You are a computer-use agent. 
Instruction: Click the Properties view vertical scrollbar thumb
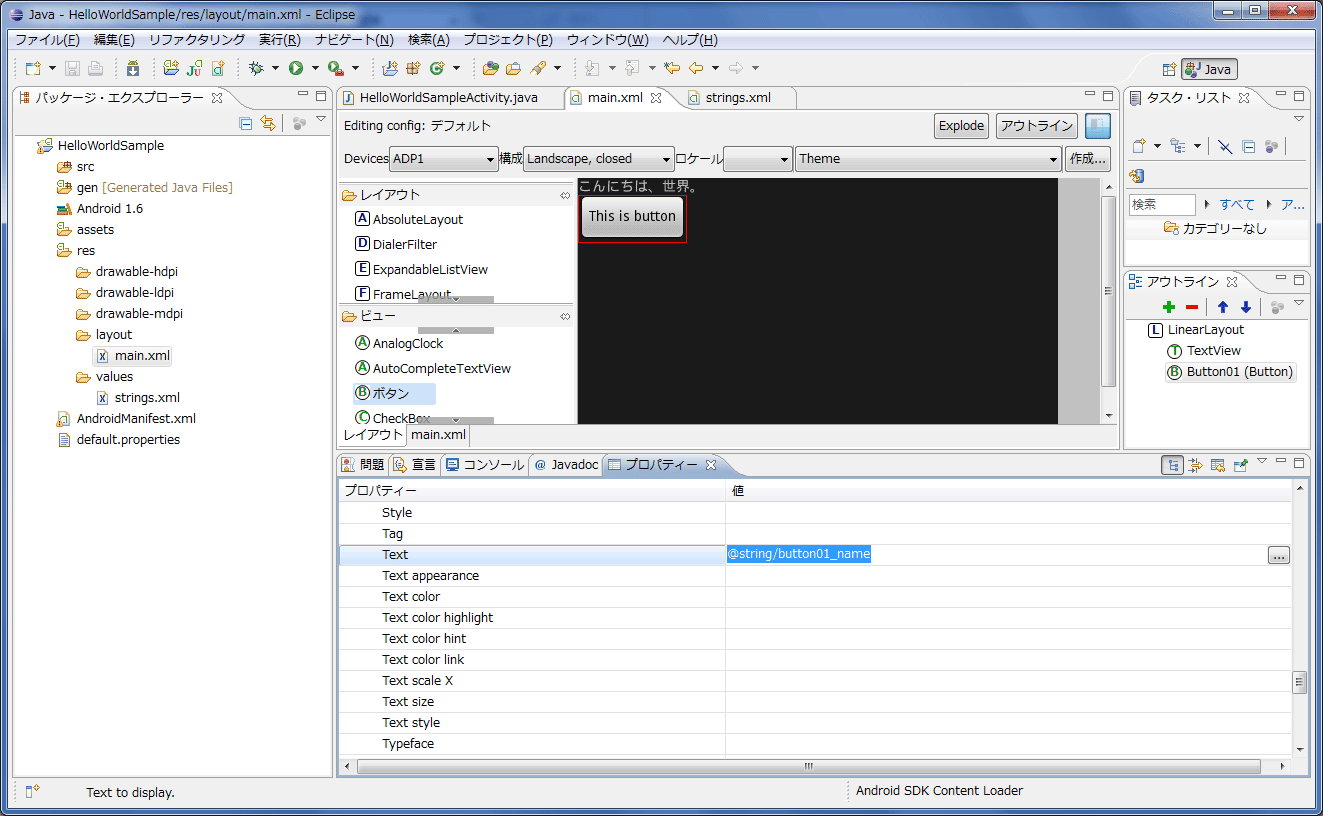(1300, 683)
